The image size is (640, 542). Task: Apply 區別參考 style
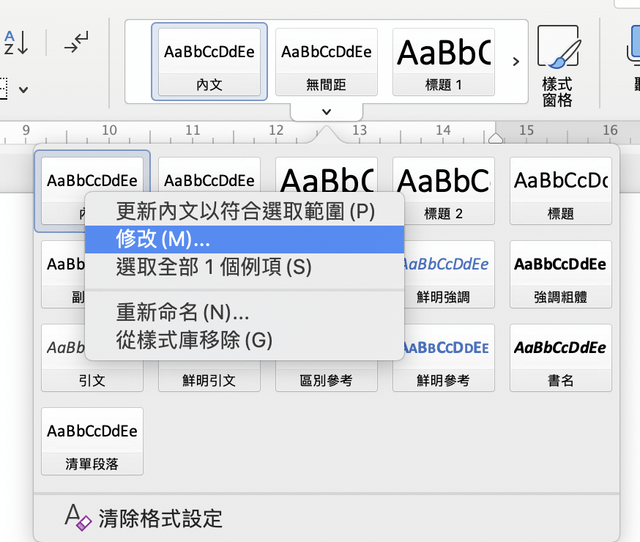coord(326,376)
